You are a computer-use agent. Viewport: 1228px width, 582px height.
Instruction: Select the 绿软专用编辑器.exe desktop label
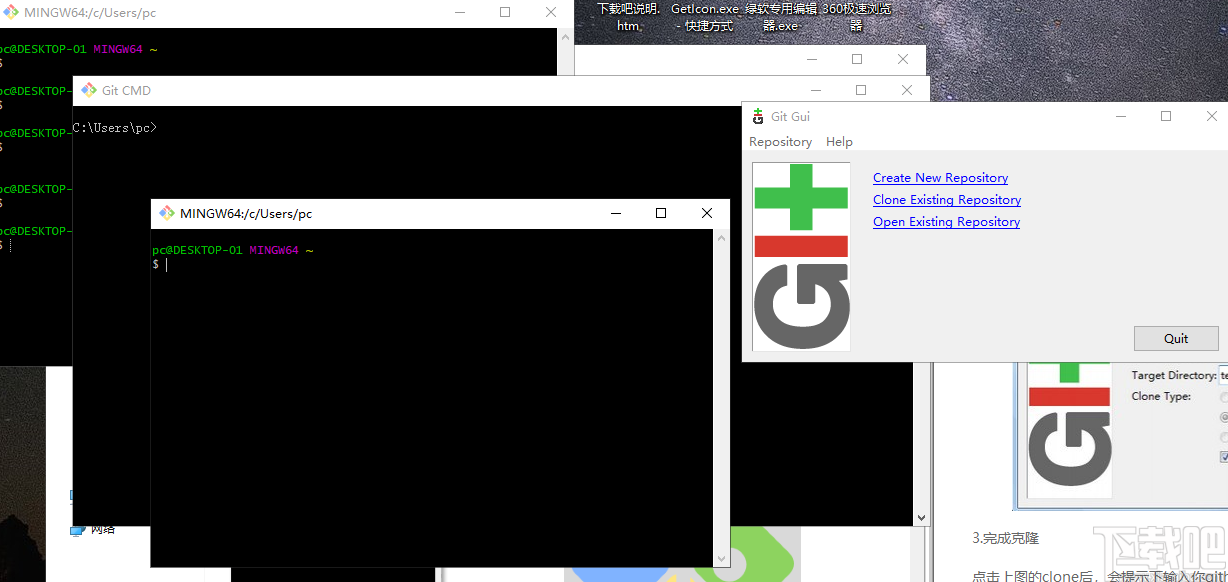point(780,17)
